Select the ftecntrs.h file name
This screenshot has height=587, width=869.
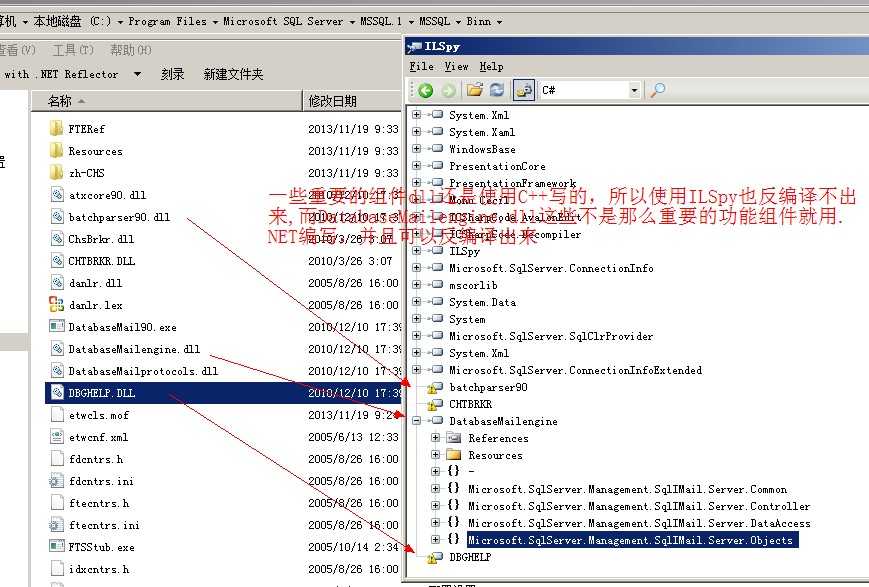pos(99,503)
